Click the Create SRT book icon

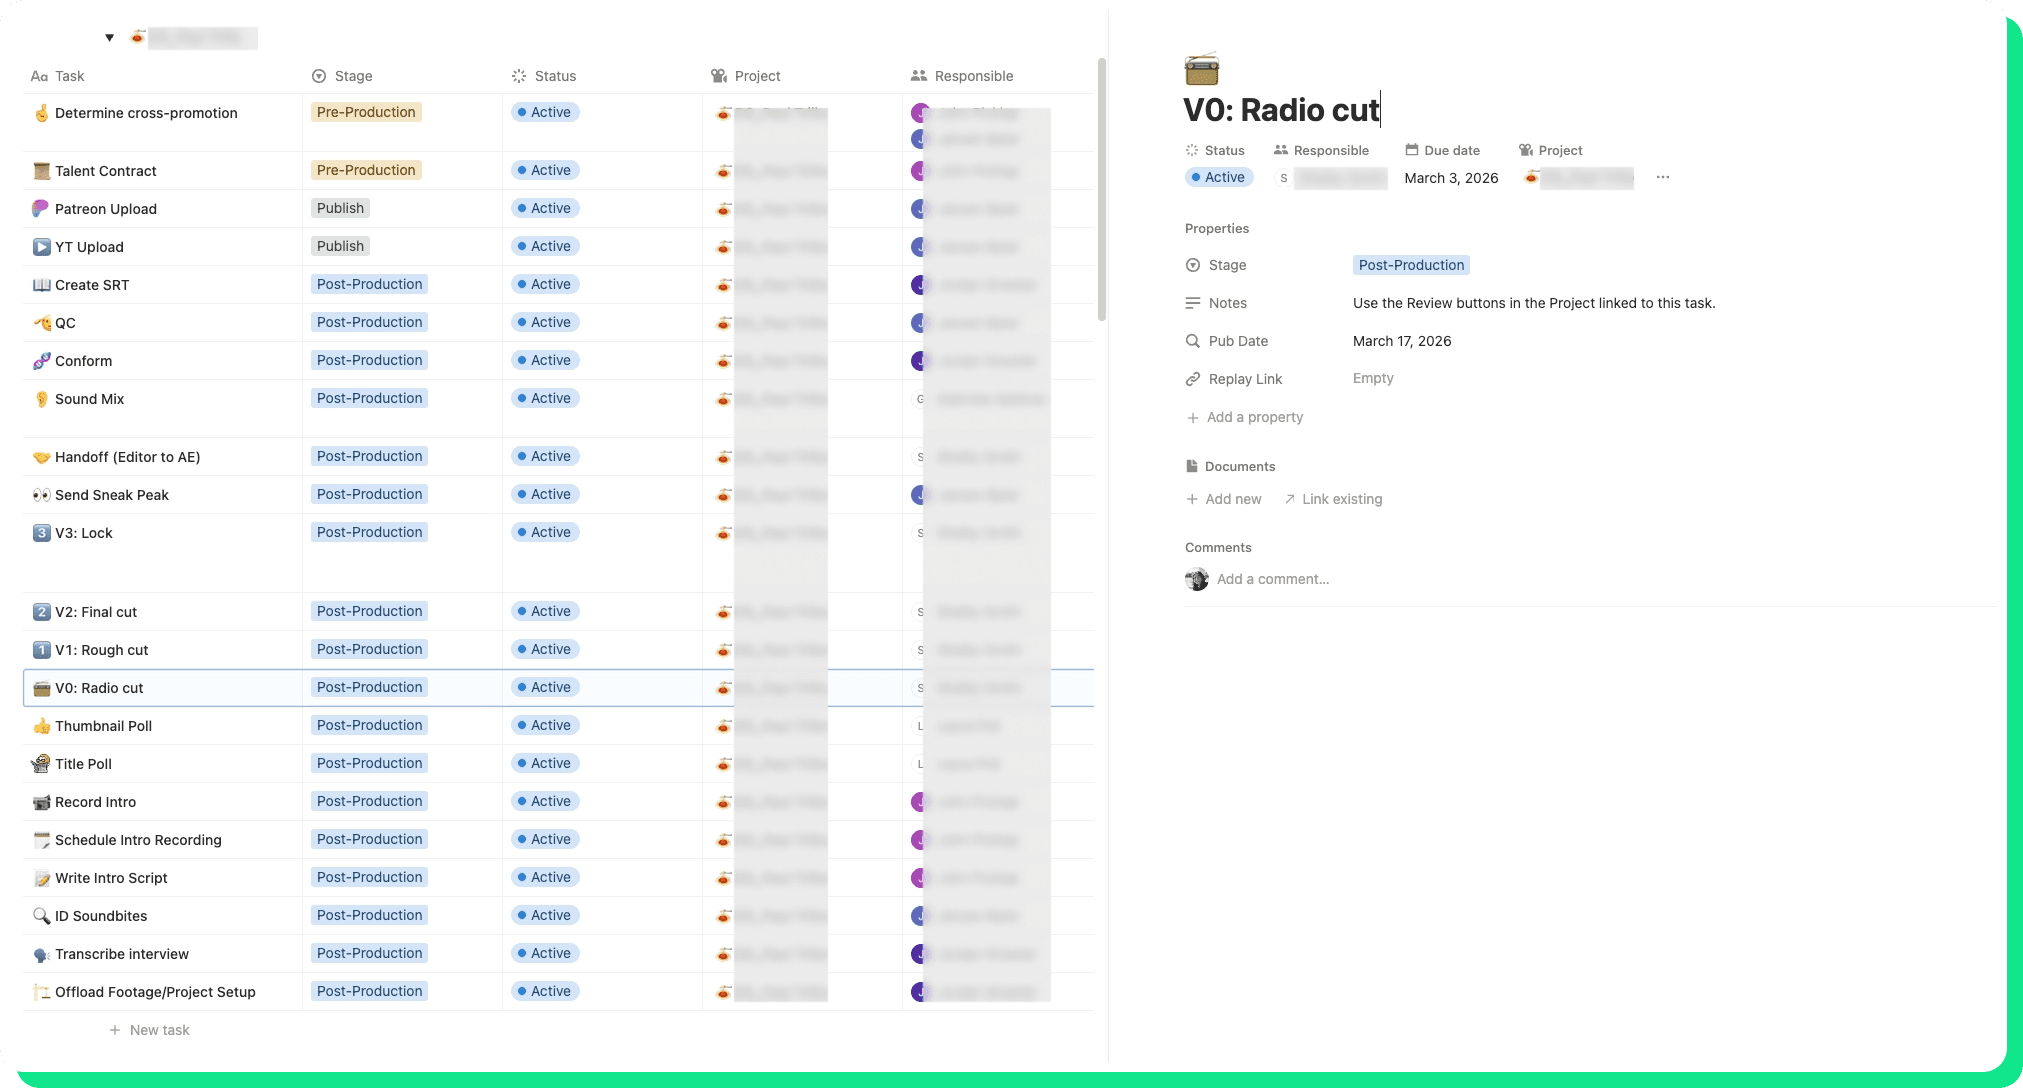[x=41, y=285]
